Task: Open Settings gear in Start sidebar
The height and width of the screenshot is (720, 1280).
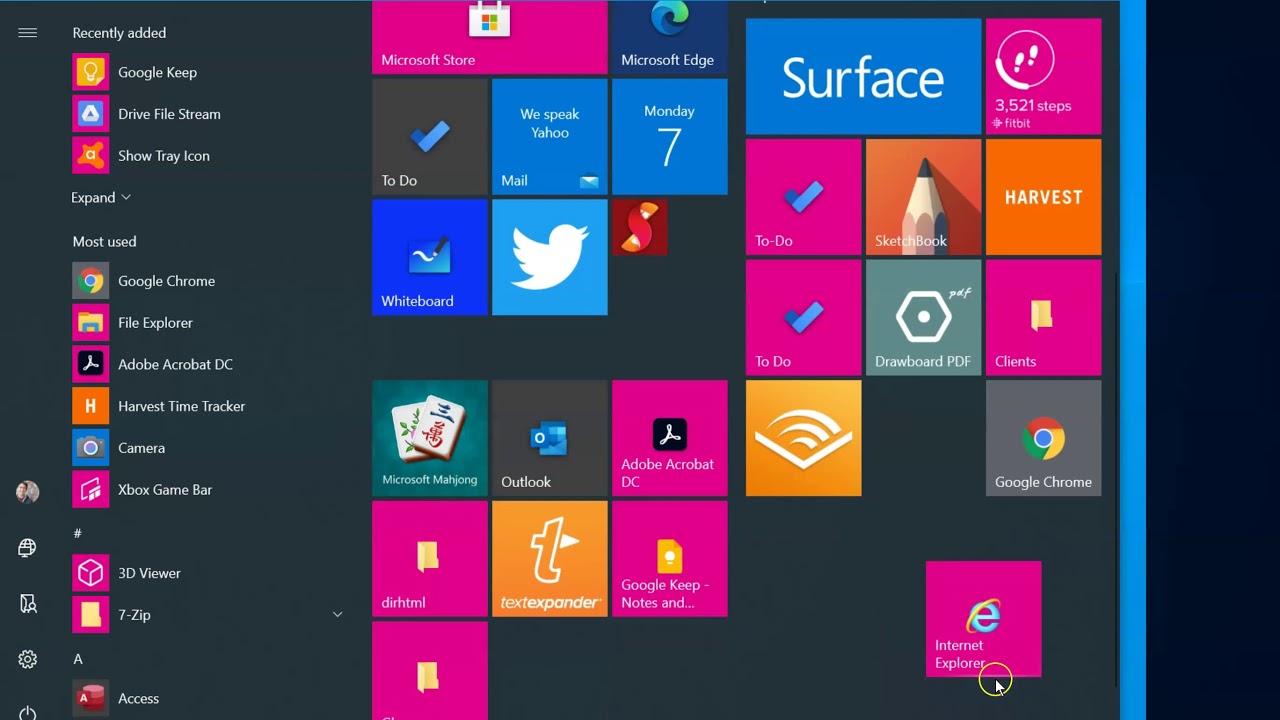Action: pyautogui.click(x=27, y=659)
